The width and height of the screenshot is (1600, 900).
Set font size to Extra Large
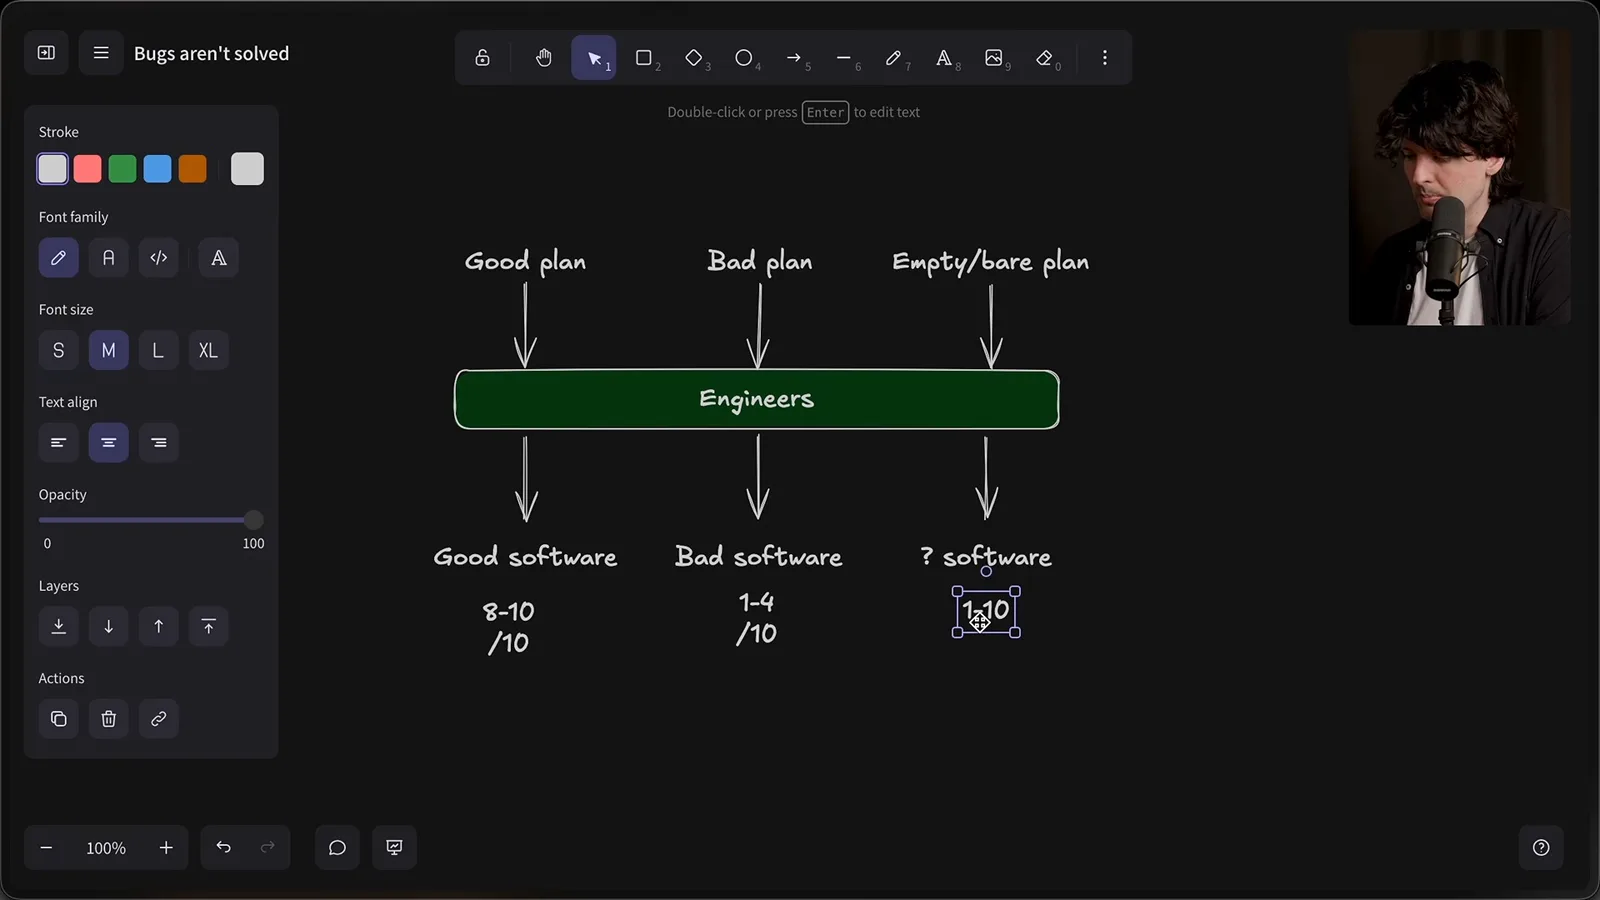pos(209,351)
